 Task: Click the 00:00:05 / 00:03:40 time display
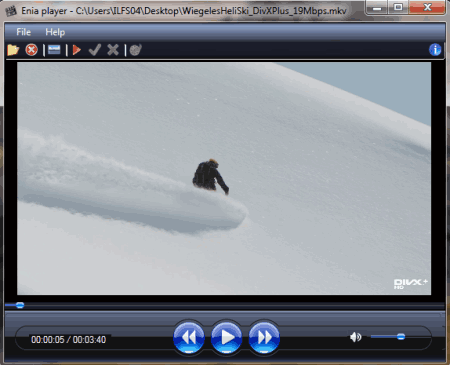(69, 340)
